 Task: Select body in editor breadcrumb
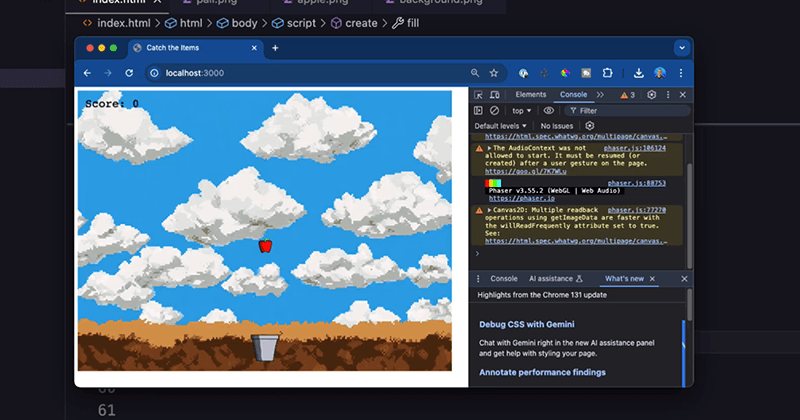coord(237,23)
